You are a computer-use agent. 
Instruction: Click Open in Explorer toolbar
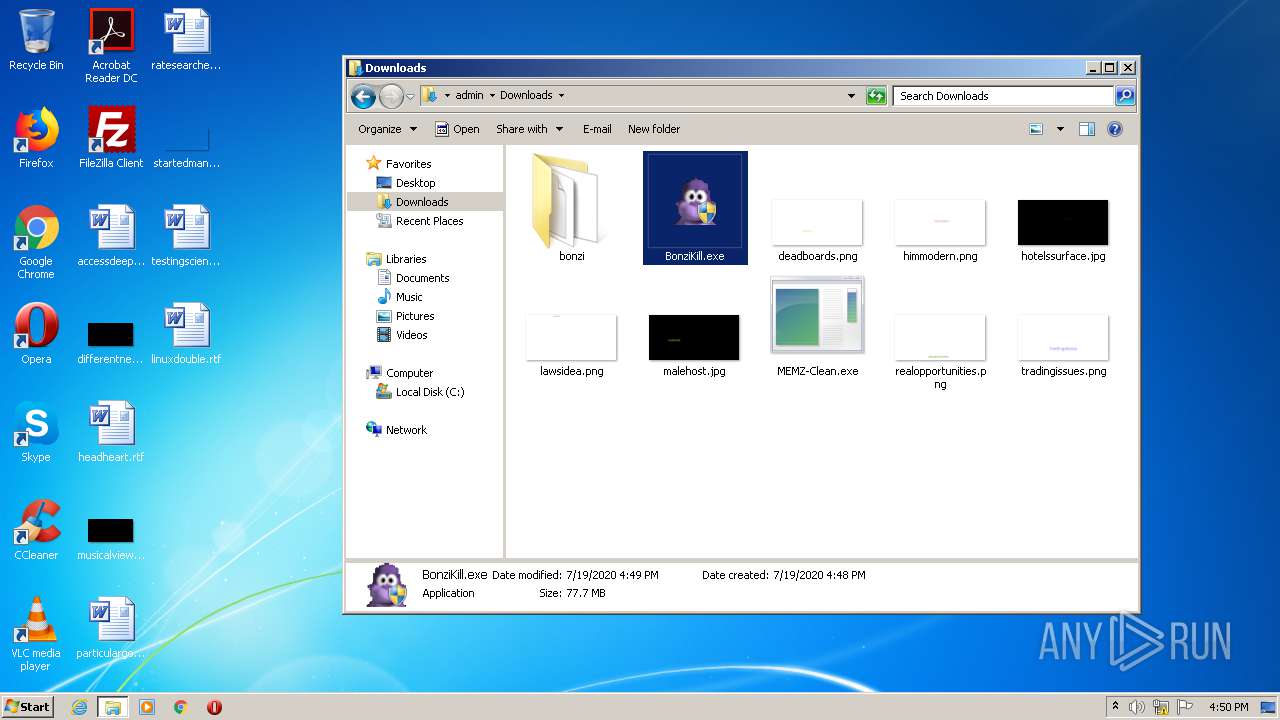click(x=457, y=129)
